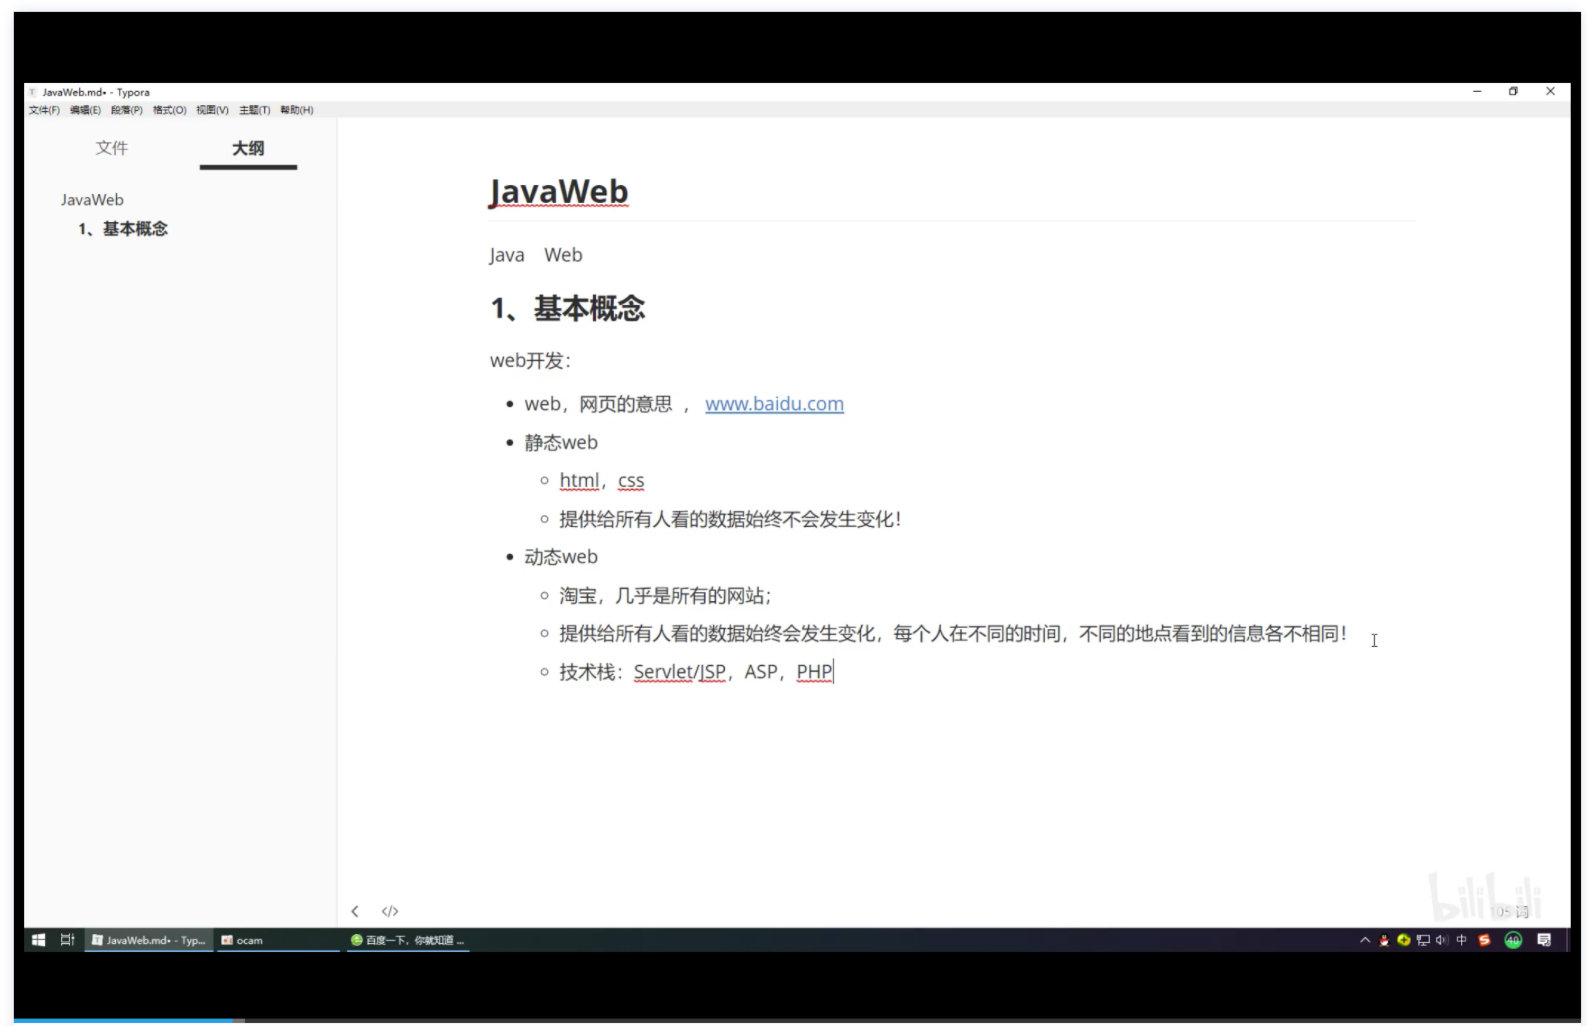Click the 静态web bullet item

(561, 442)
